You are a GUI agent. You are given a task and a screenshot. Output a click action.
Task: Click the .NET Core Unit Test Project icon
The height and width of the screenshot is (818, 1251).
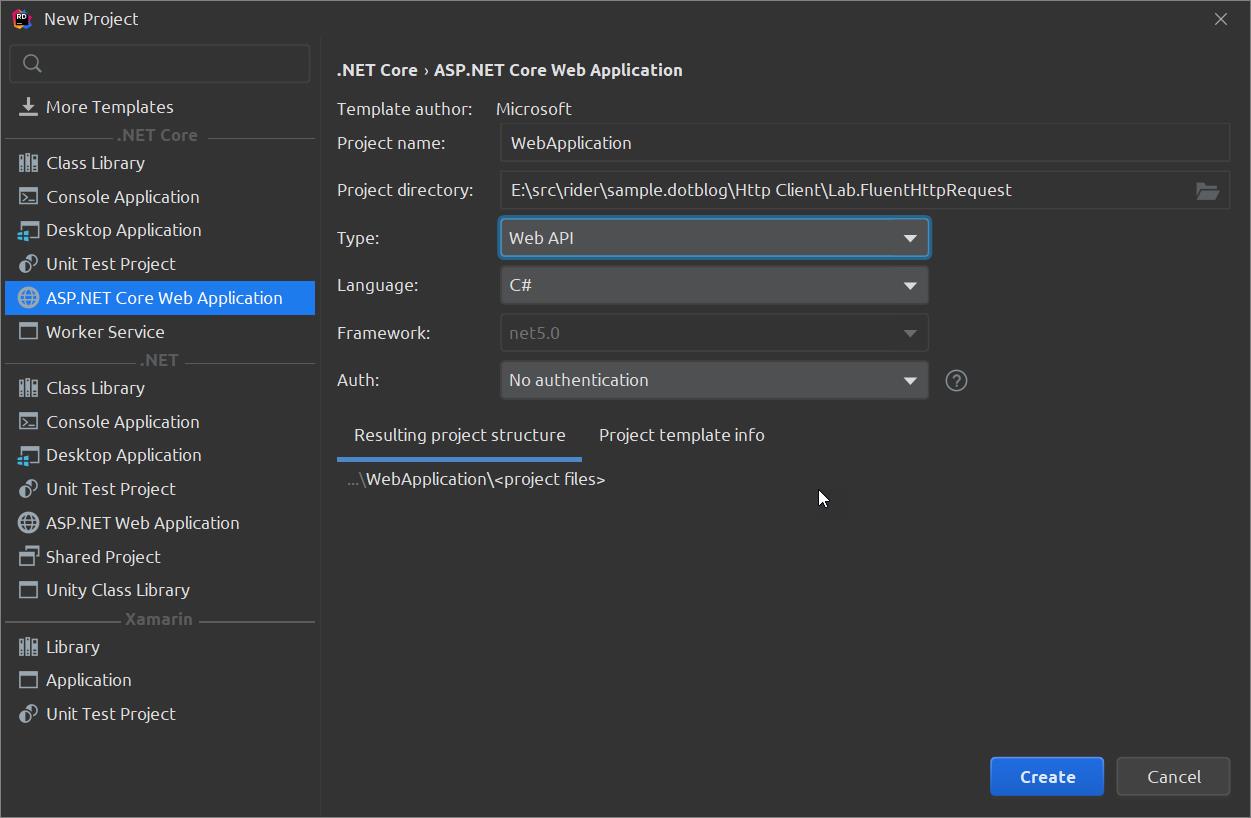click(28, 264)
